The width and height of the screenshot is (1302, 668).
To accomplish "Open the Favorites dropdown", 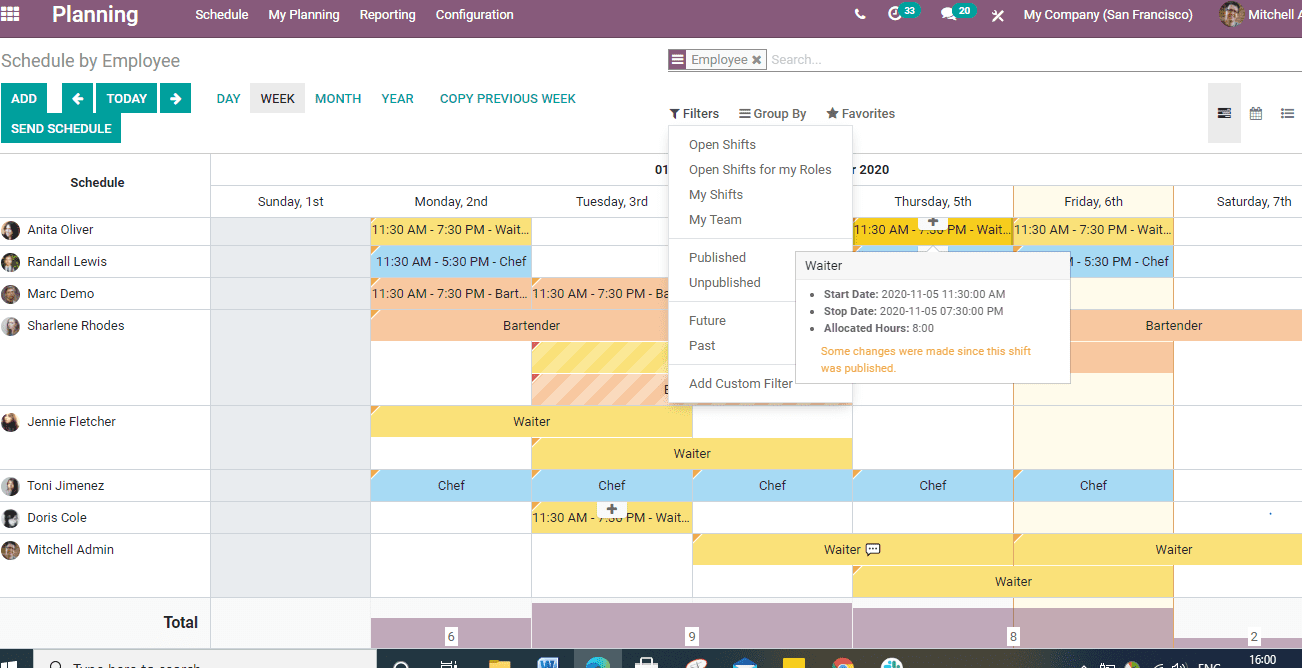I will tap(860, 113).
